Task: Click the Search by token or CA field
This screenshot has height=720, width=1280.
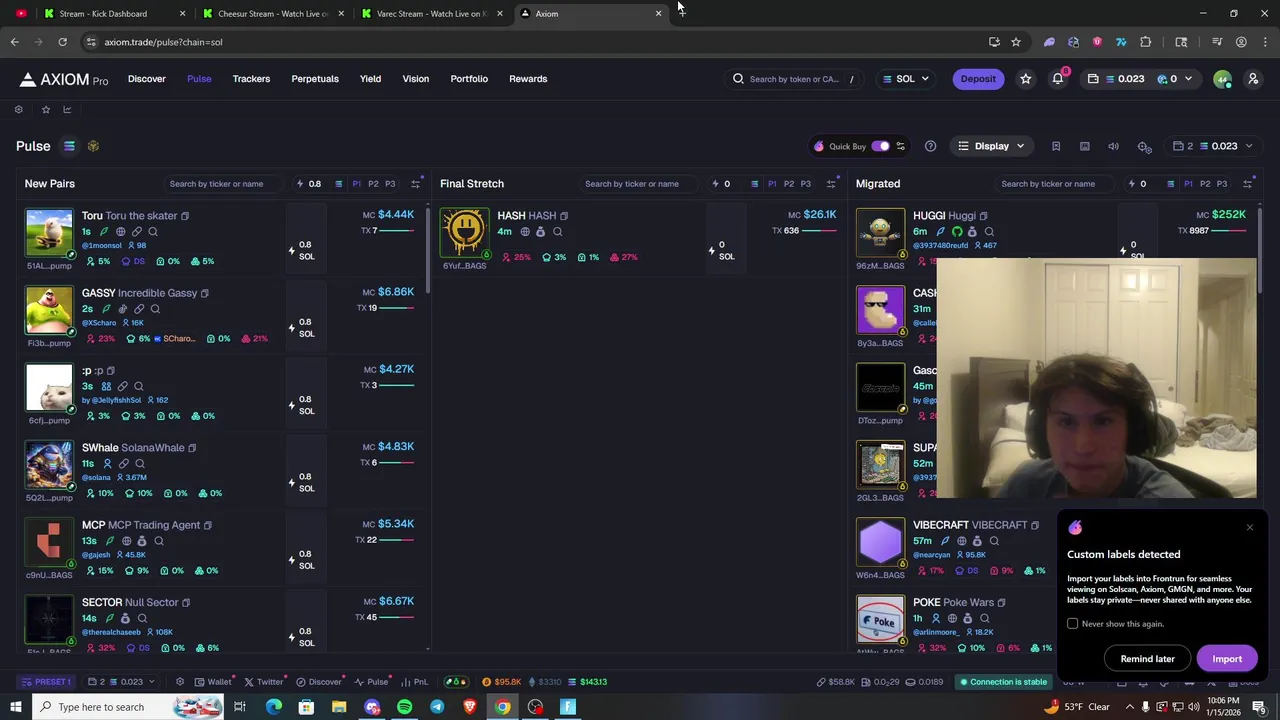Action: pos(795,79)
